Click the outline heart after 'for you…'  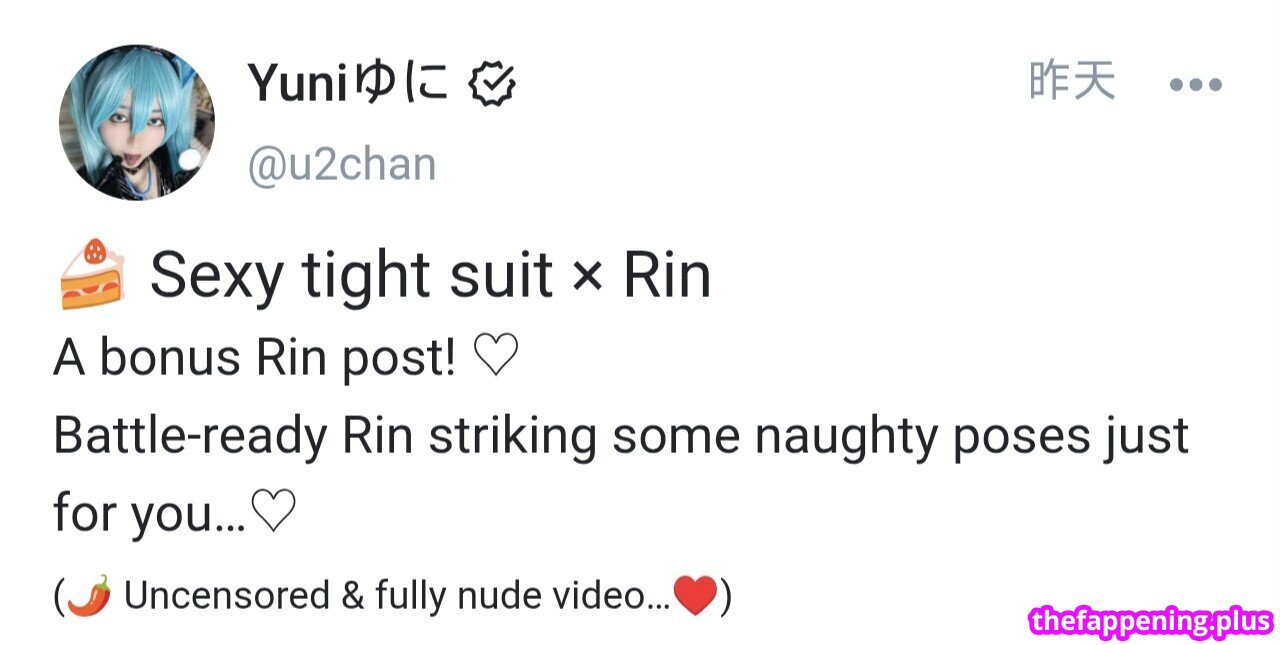273,514
